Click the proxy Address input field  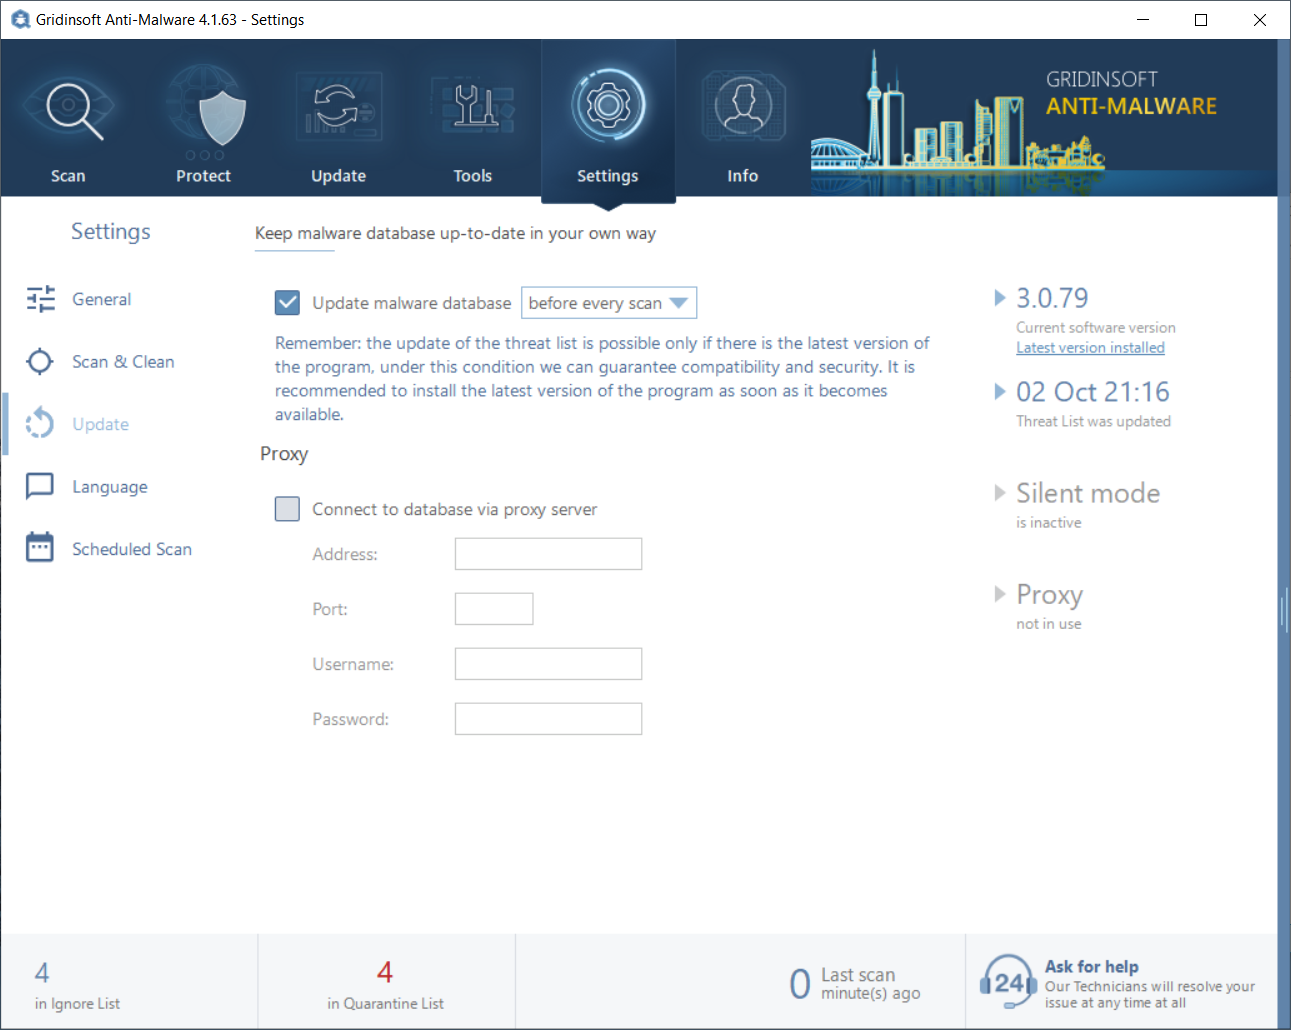click(x=548, y=554)
